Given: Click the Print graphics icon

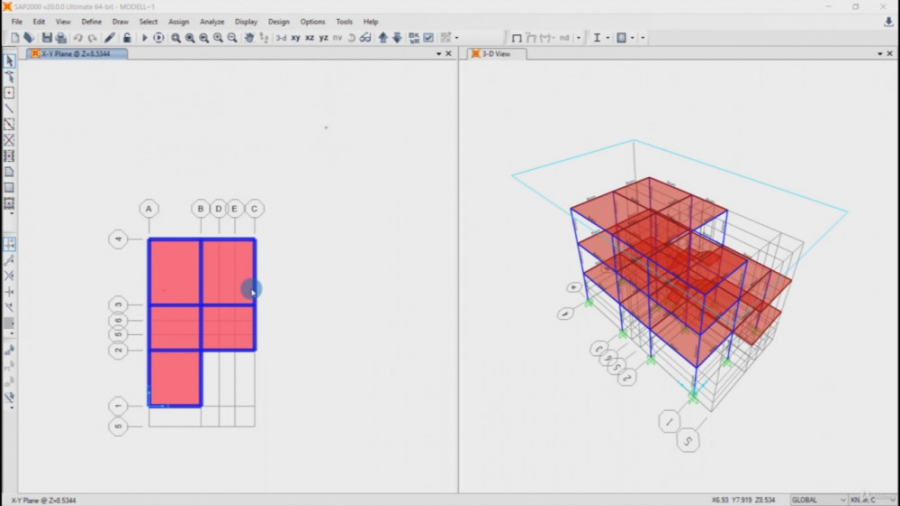Looking at the screenshot, I should point(61,38).
